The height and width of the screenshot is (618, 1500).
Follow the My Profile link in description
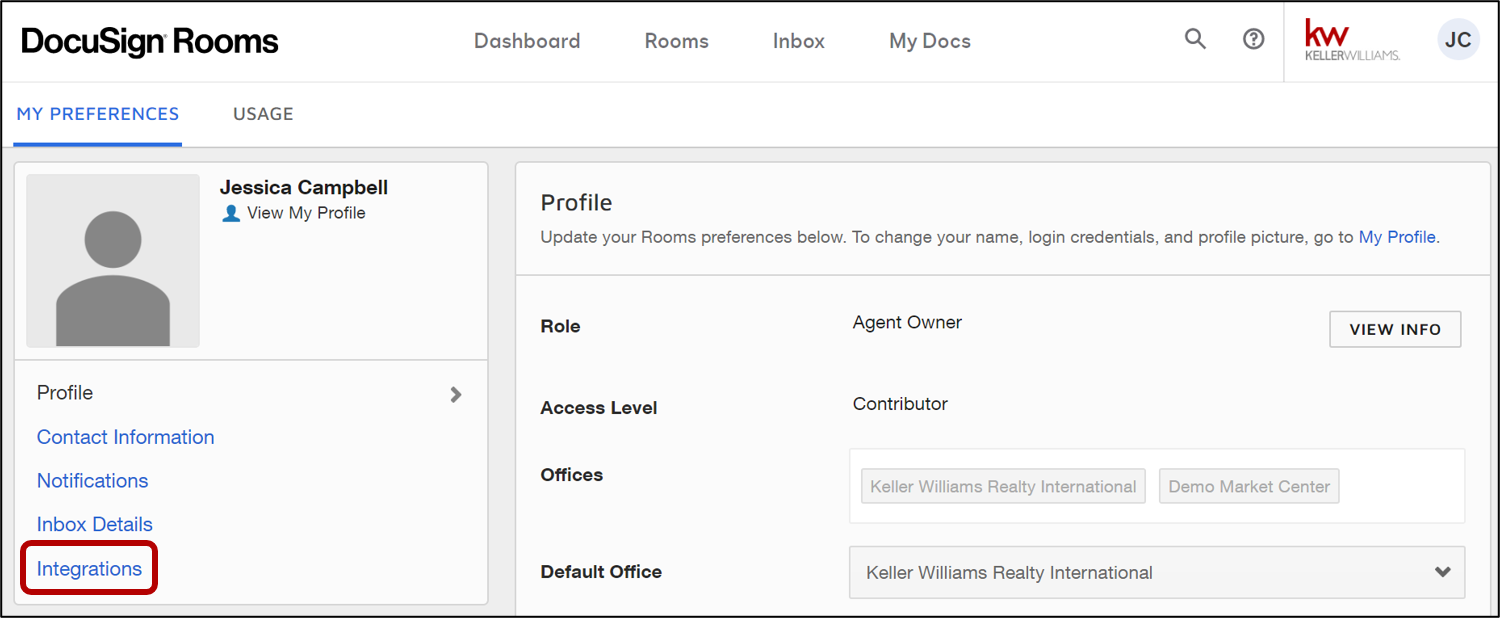(1397, 237)
